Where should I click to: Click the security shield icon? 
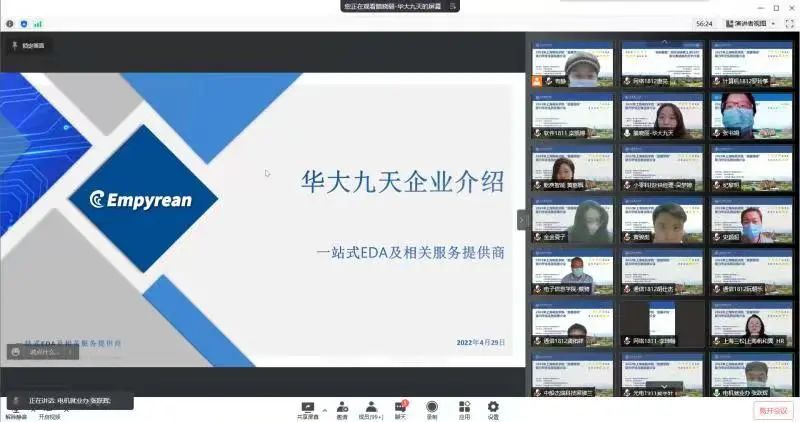[24, 23]
